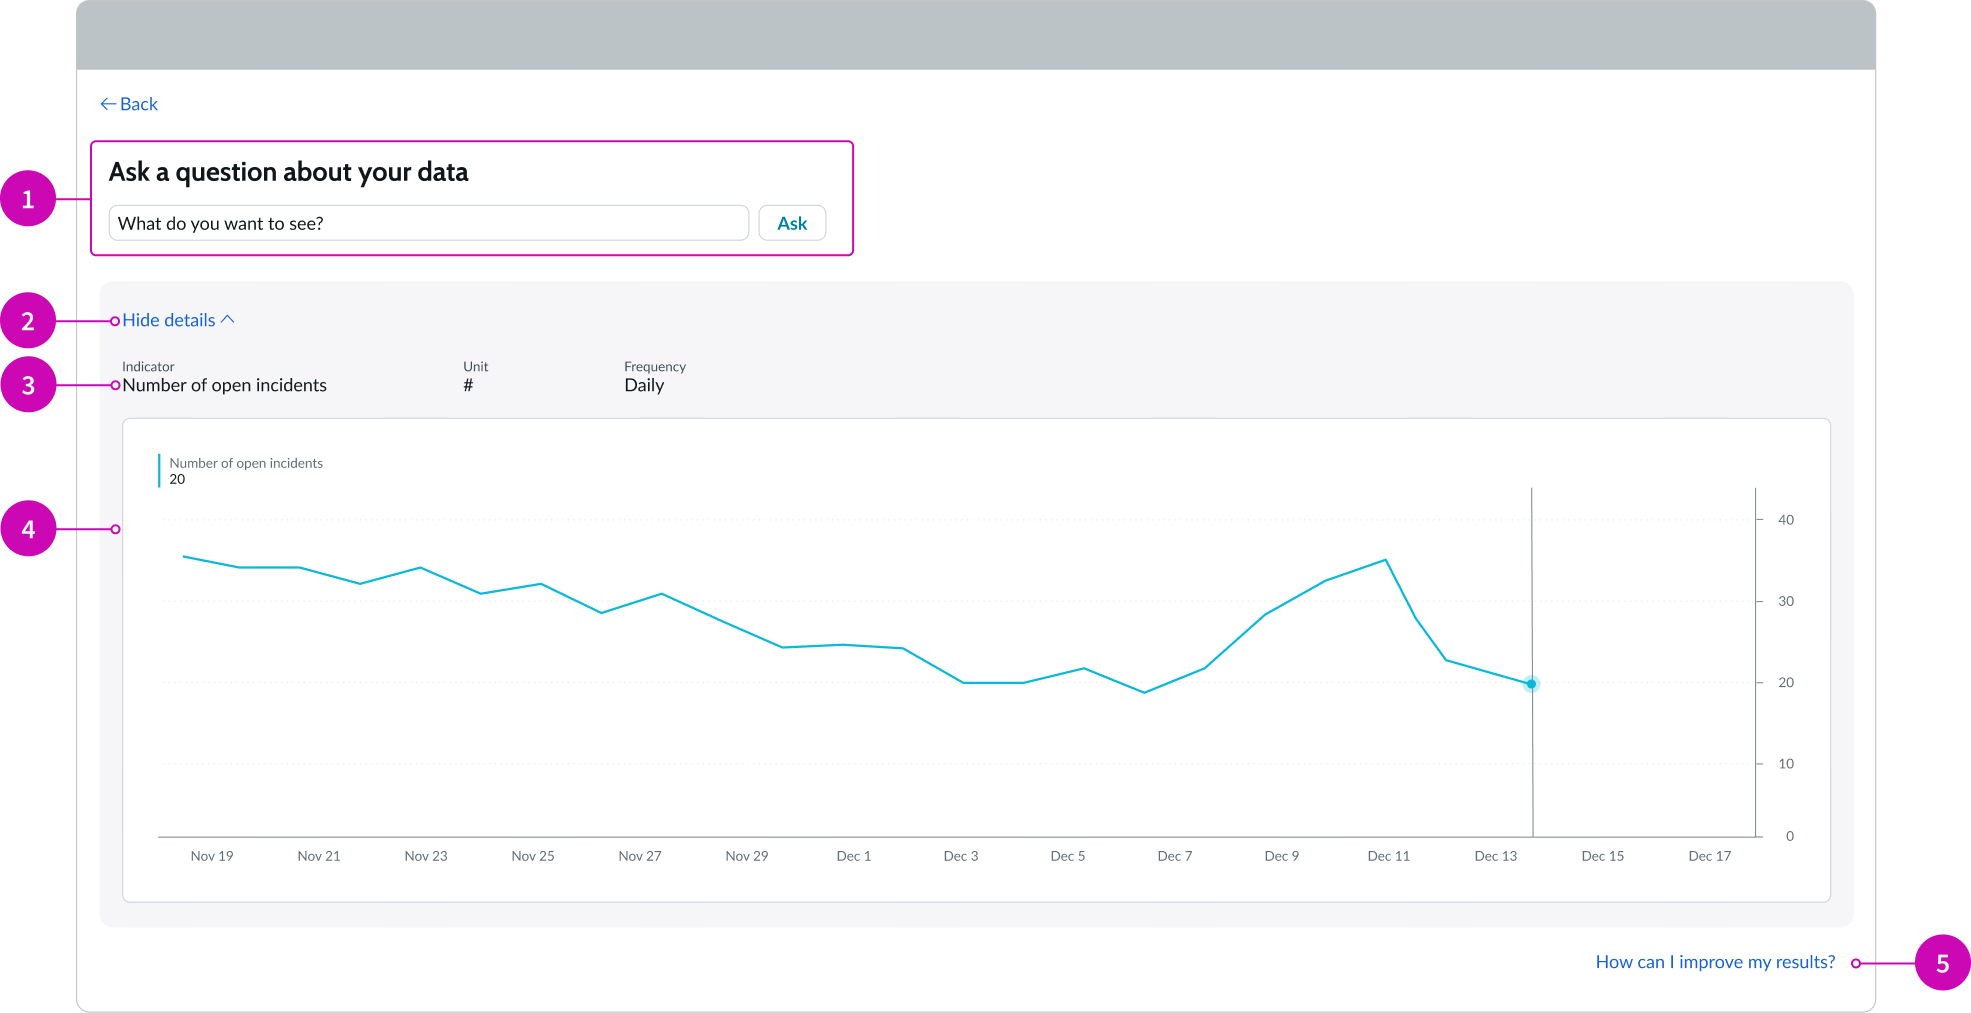1971x1013 pixels.
Task: Click the Back navigation link
Action: point(128,103)
